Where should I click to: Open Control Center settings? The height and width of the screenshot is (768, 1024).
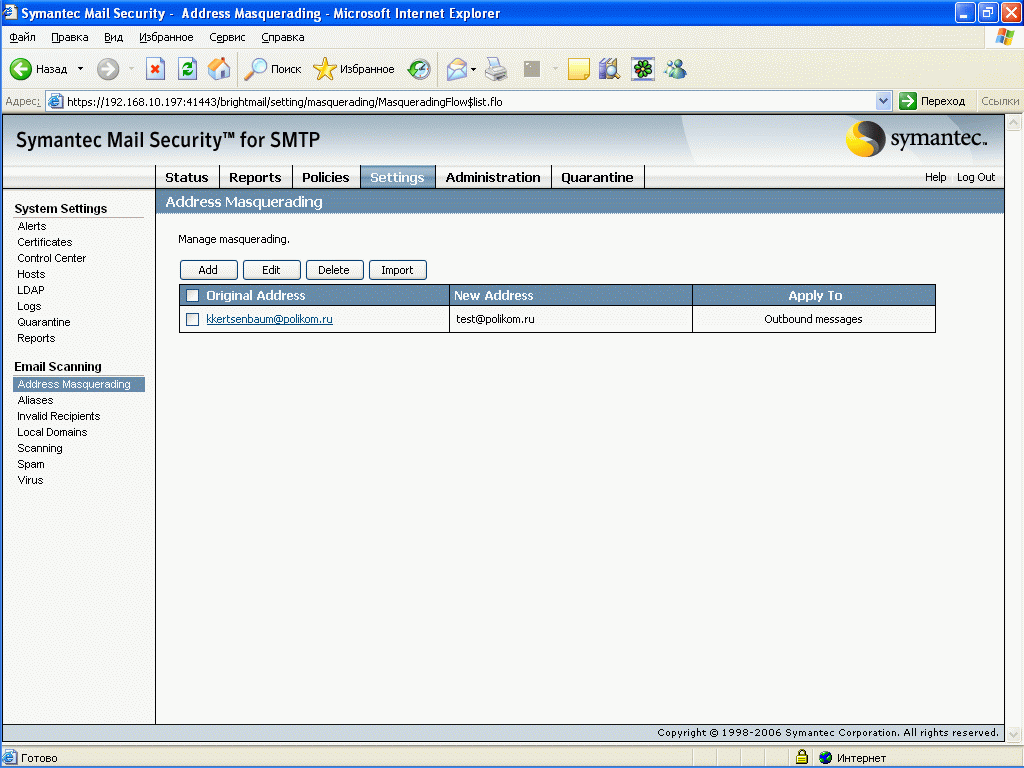(52, 258)
